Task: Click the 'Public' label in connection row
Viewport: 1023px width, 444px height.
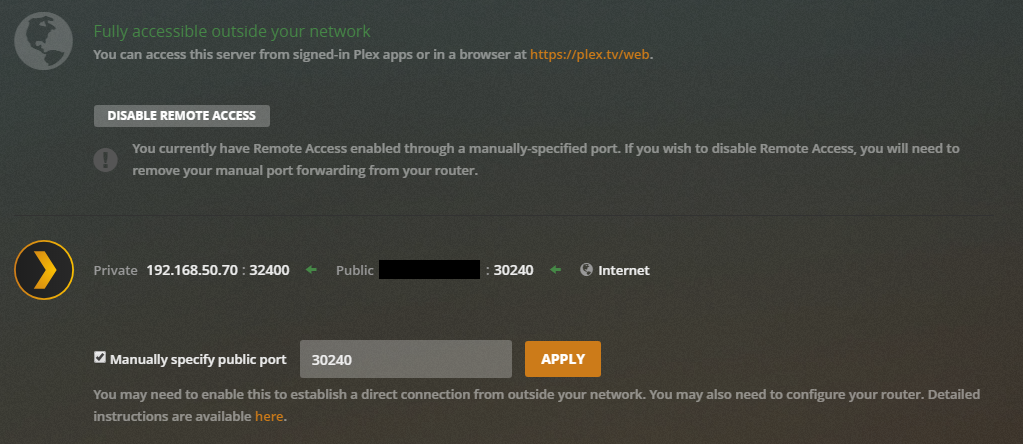Action: coord(355,270)
